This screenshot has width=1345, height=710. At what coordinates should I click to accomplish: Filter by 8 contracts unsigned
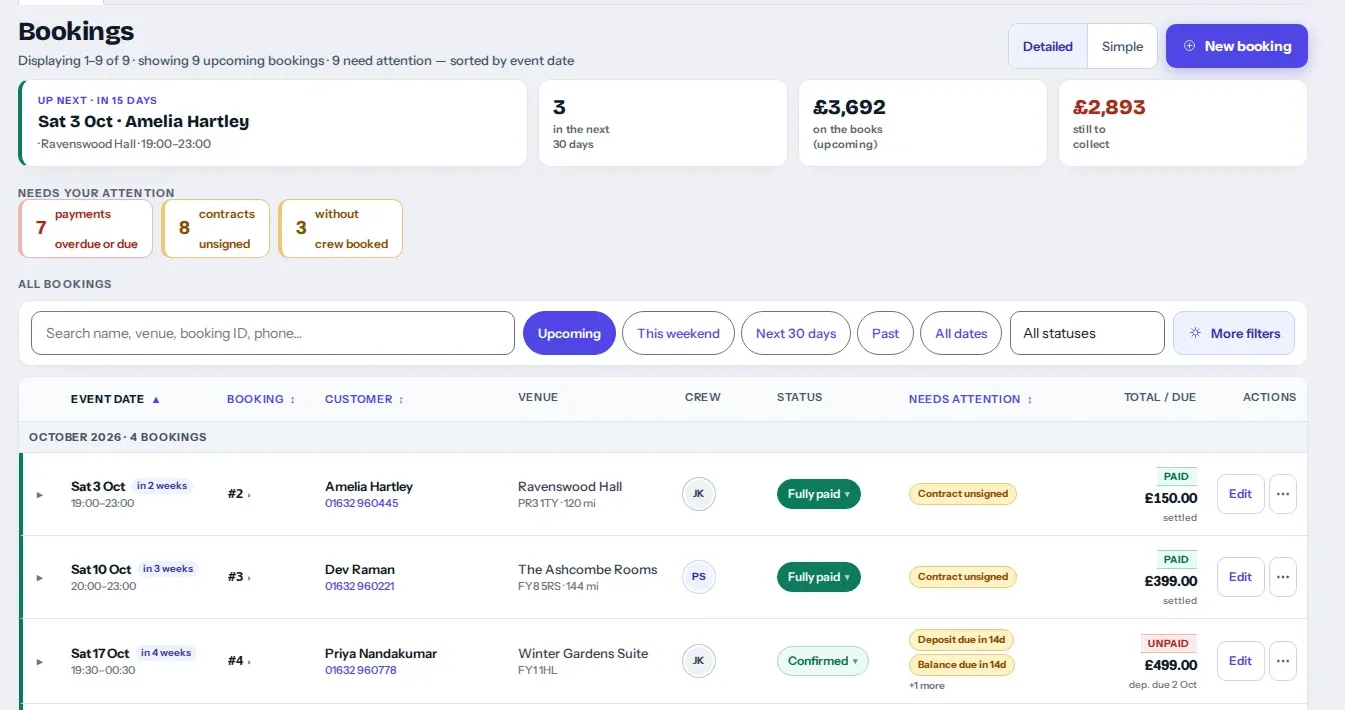(216, 229)
